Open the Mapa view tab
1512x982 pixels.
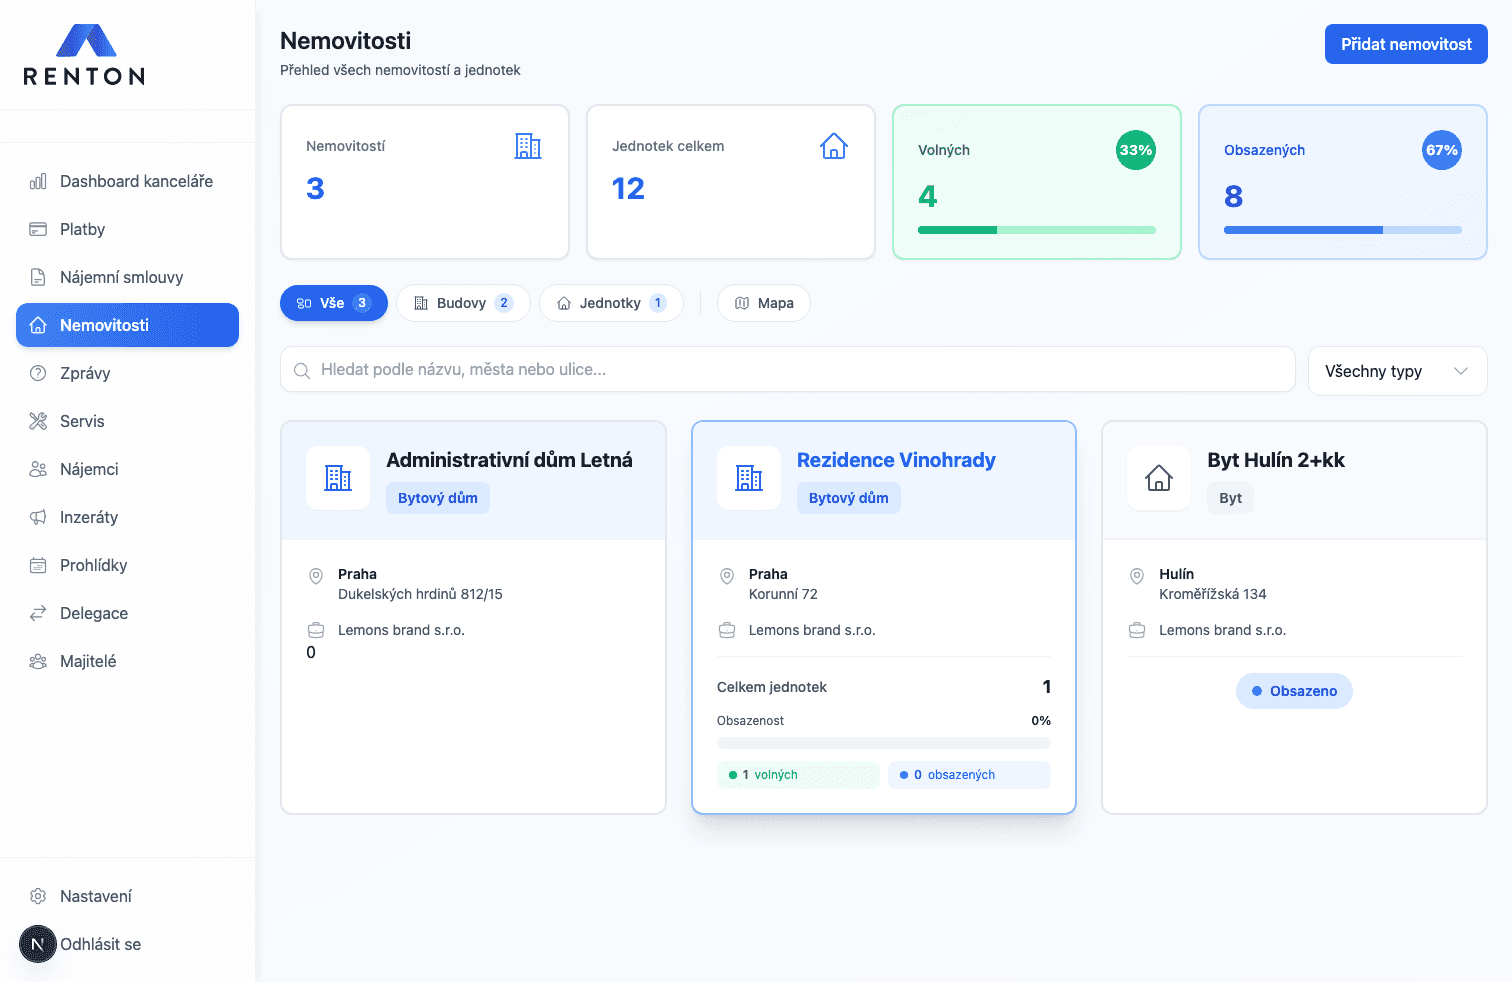764,303
